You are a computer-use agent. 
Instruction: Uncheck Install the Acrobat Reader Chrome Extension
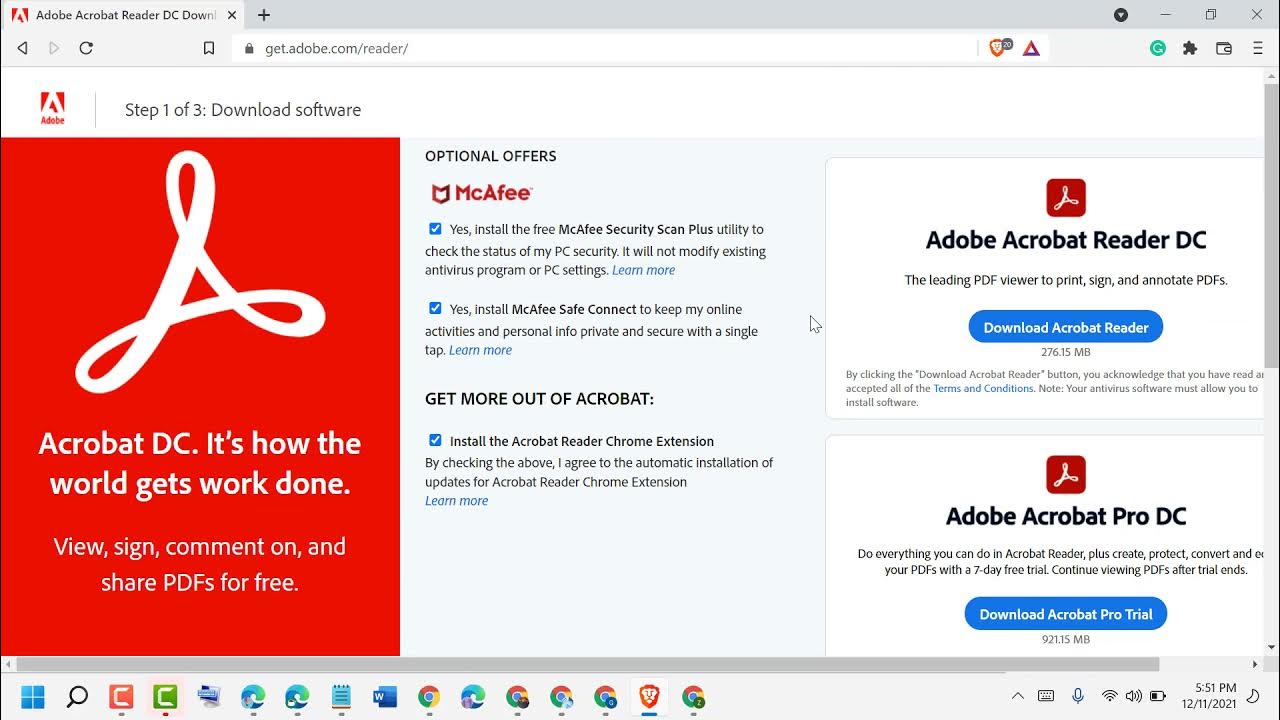435,440
